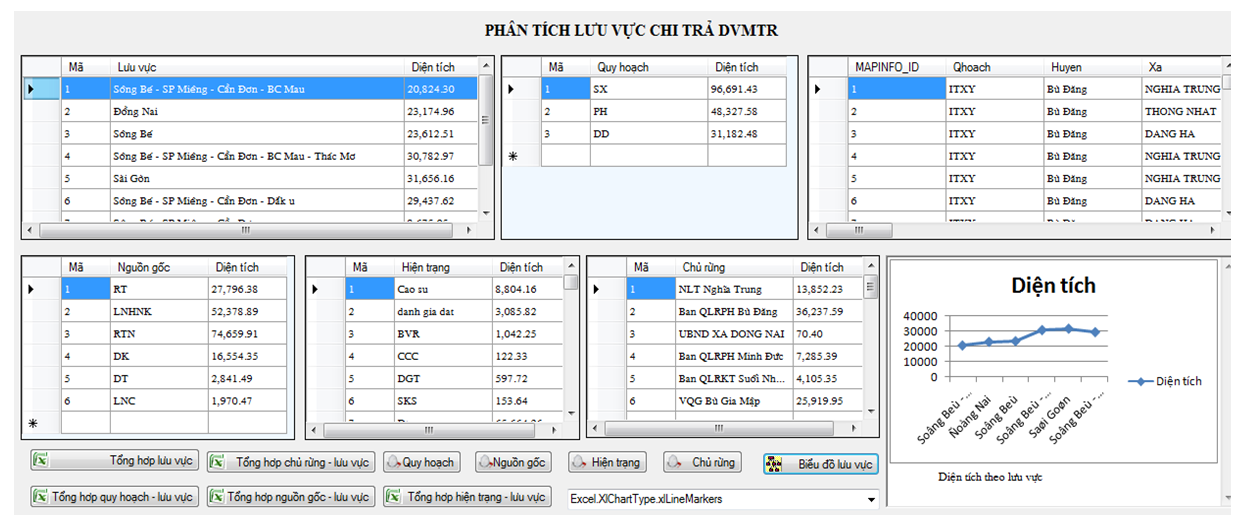Image resolution: width=1246 pixels, height=520 pixels.
Task: Select the Sông Bé - SP Miếng - Cần Đơn - Dầk u row
Action: point(251,201)
